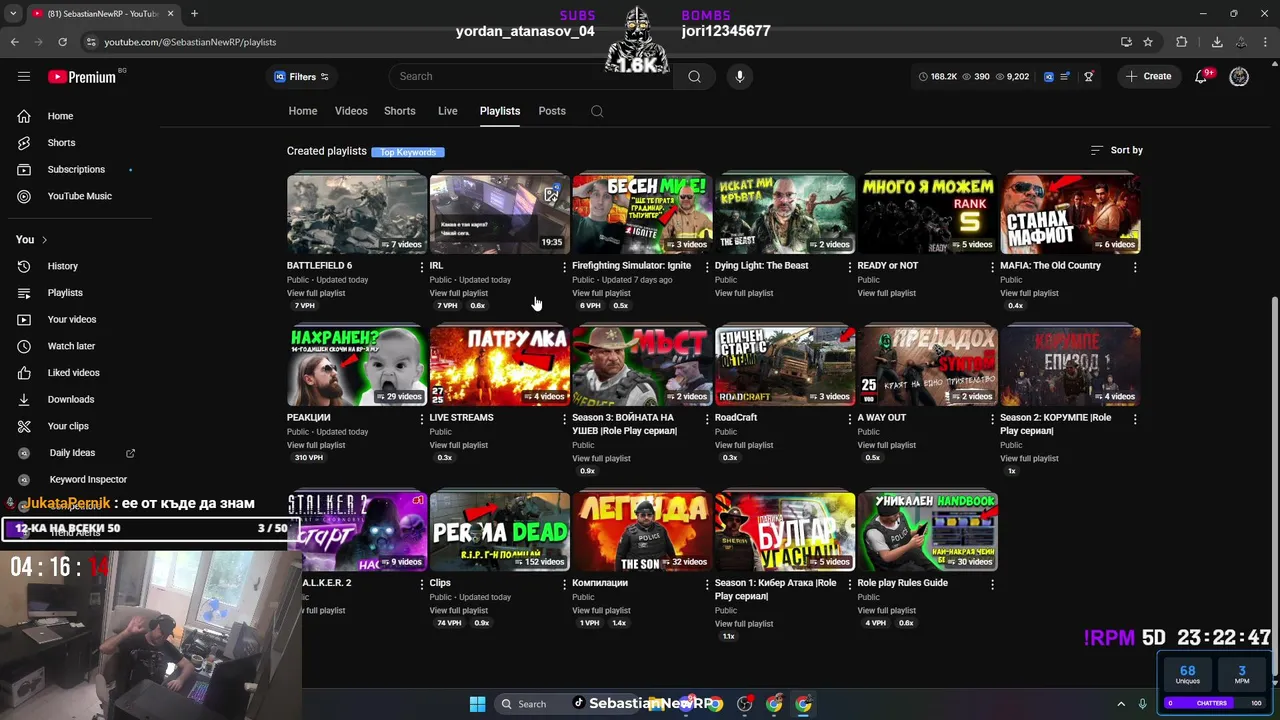The height and width of the screenshot is (720, 1280).
Task: Click the Create button
Action: pyautogui.click(x=1149, y=77)
